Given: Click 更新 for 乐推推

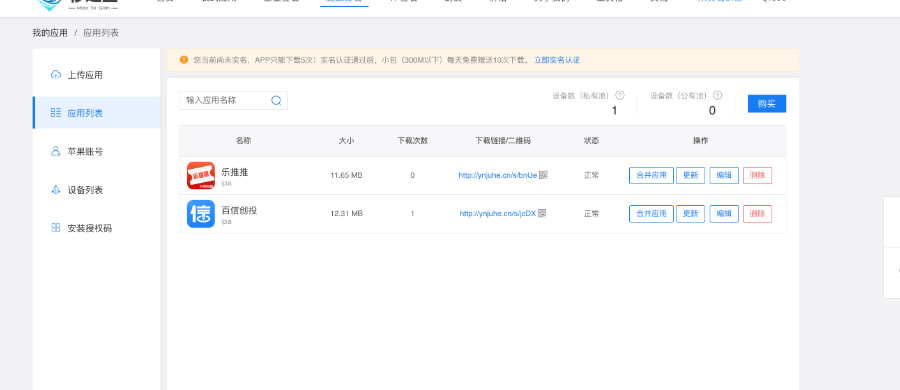Looking at the screenshot, I should (690, 176).
